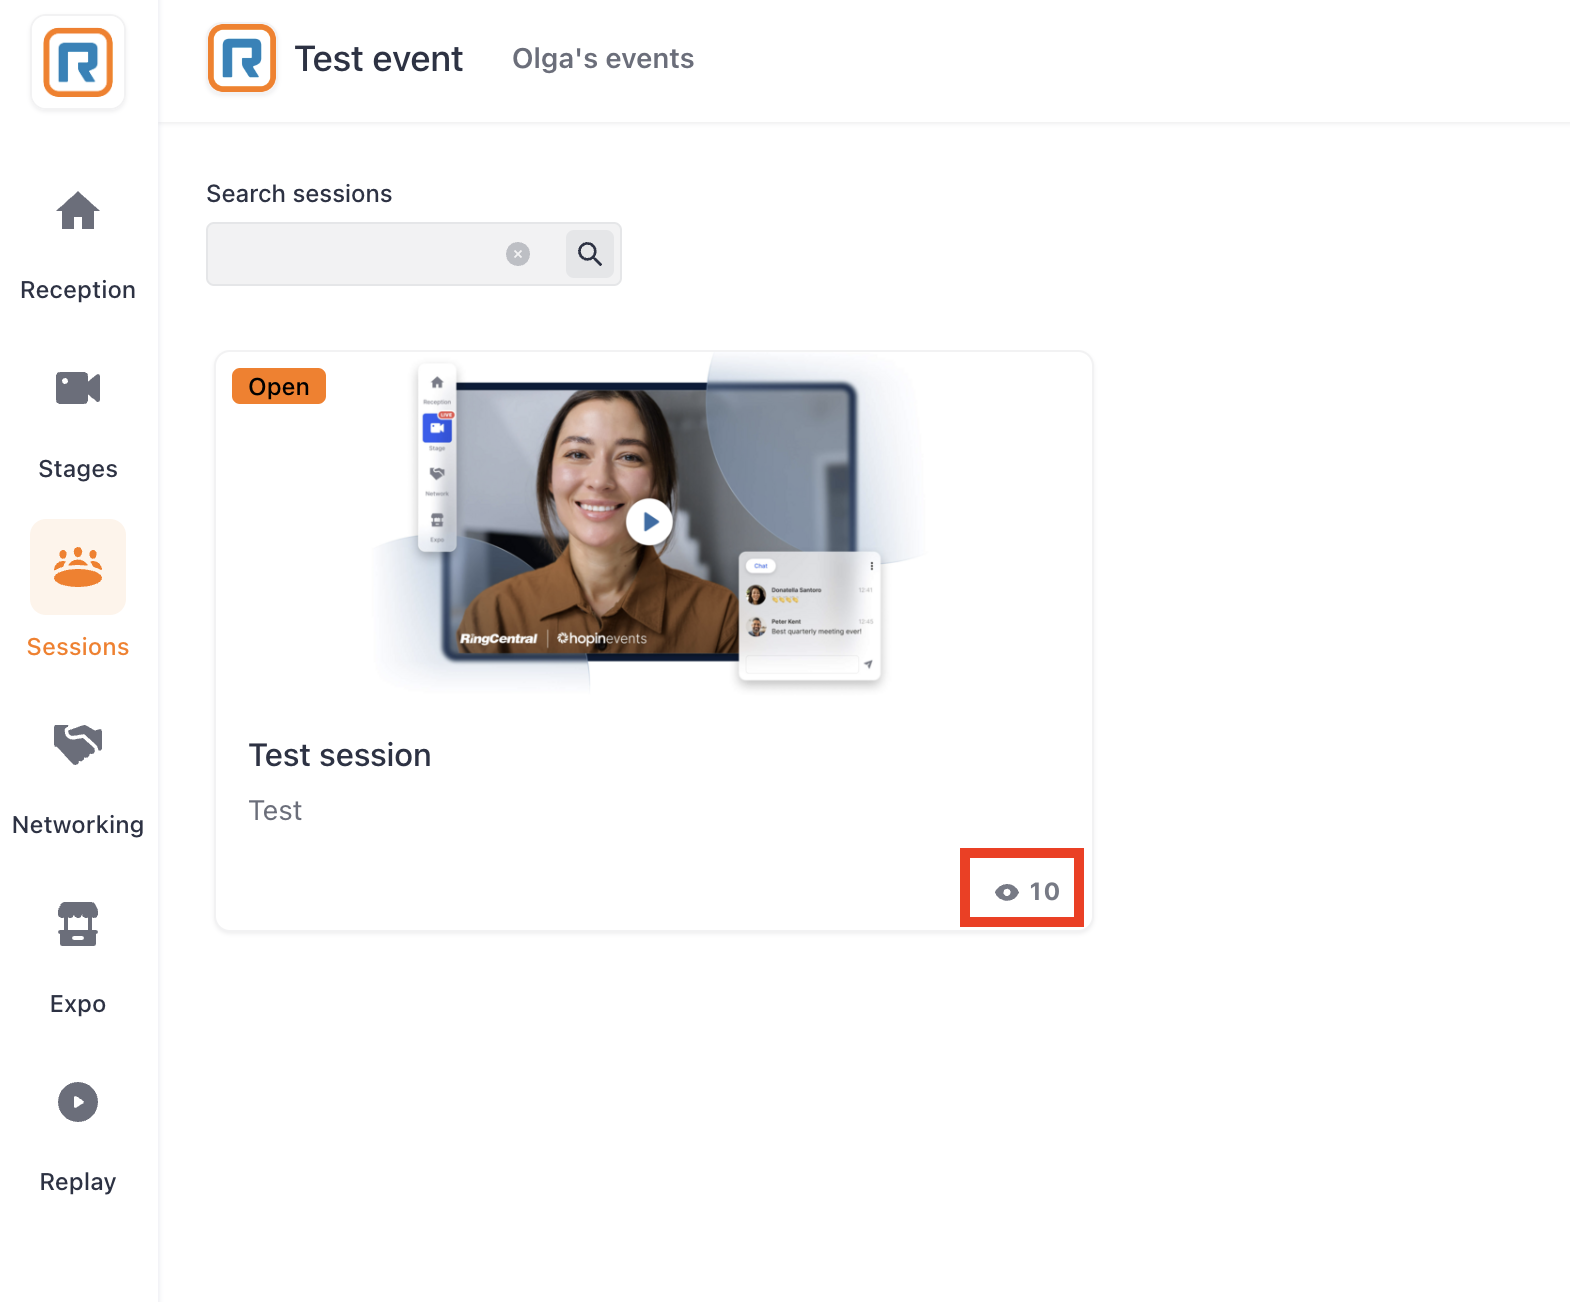The height and width of the screenshot is (1302, 1570).
Task: Click the Reception label in the sidebar
Action: [x=78, y=290]
